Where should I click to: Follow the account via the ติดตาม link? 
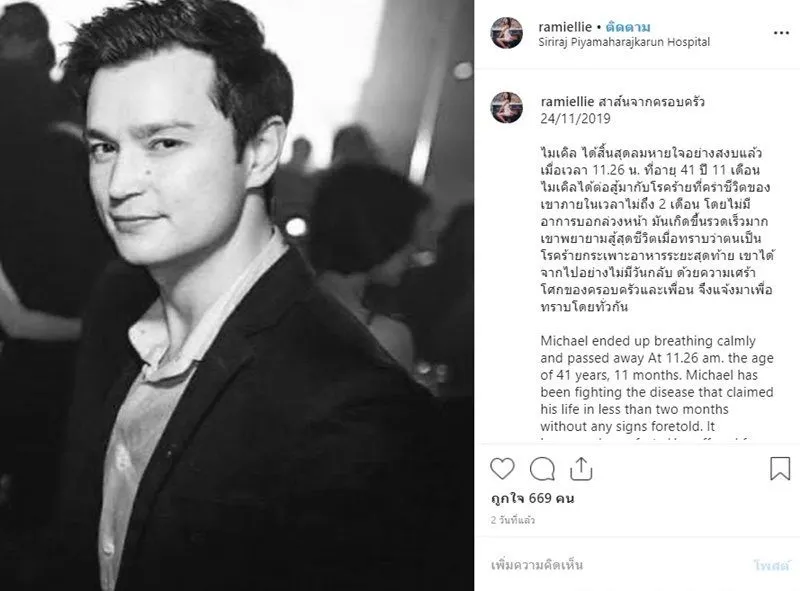coord(628,27)
